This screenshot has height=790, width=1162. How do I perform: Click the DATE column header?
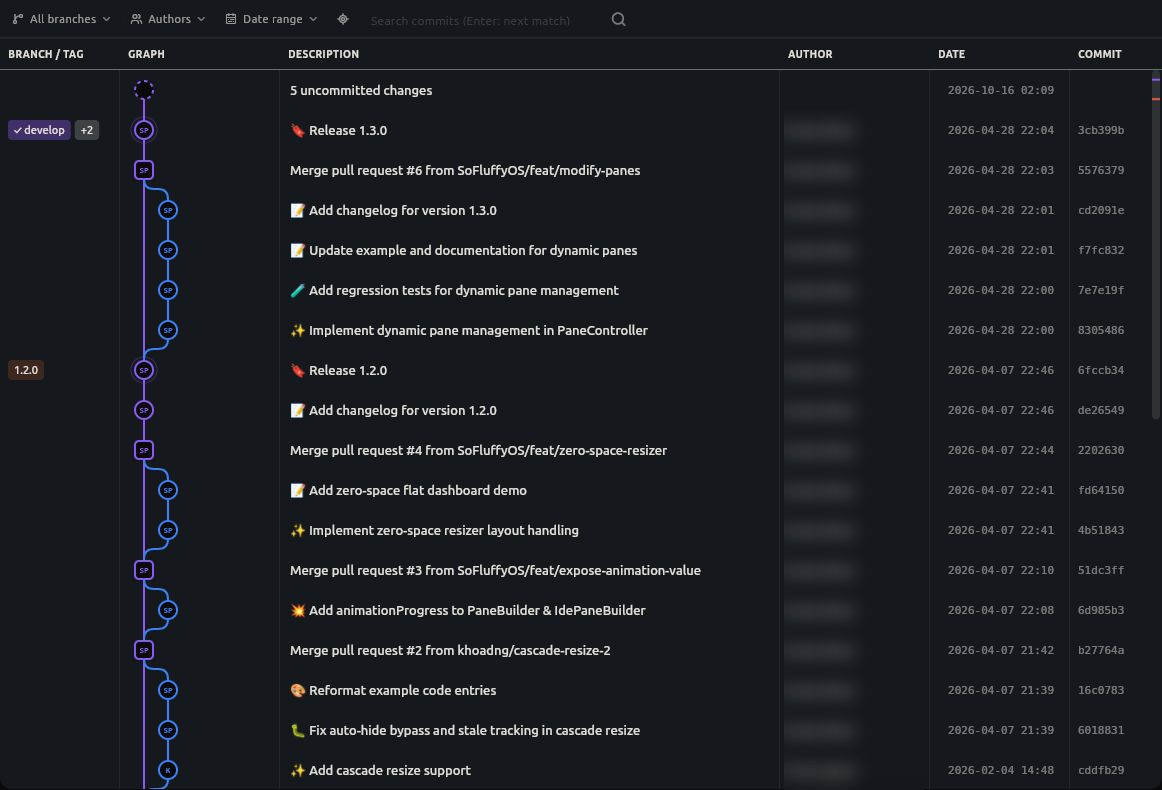pyautogui.click(x=952, y=54)
